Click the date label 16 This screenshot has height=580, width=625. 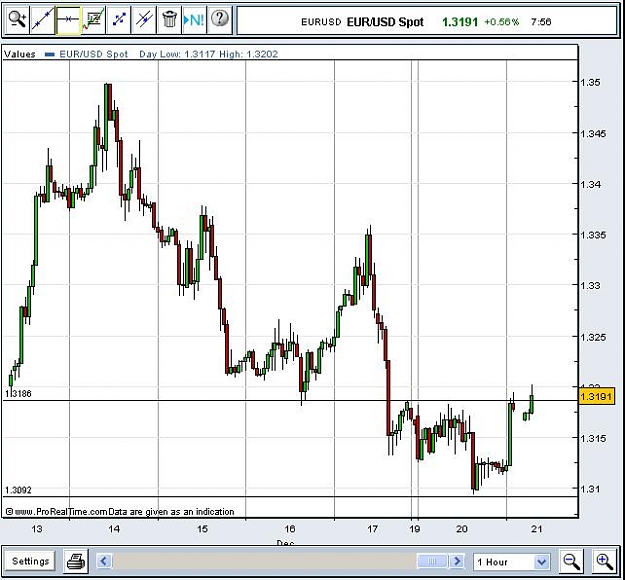290,529
